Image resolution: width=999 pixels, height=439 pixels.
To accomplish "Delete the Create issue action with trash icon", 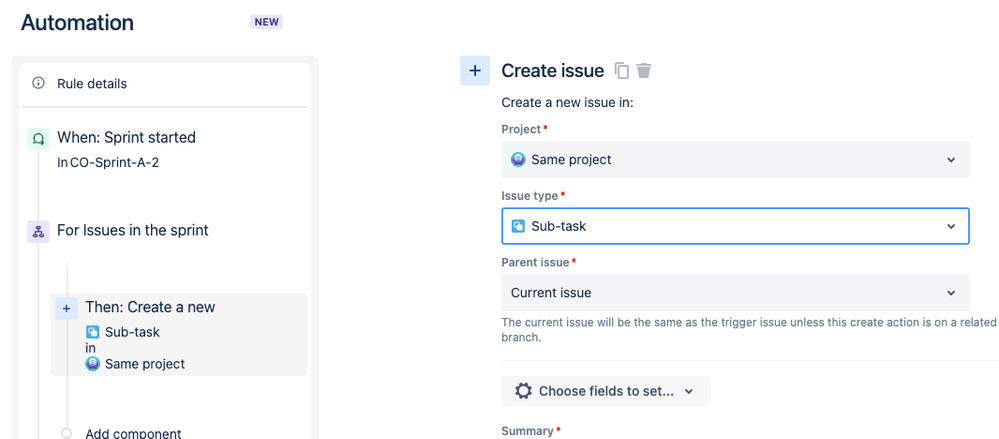I will pos(644,71).
